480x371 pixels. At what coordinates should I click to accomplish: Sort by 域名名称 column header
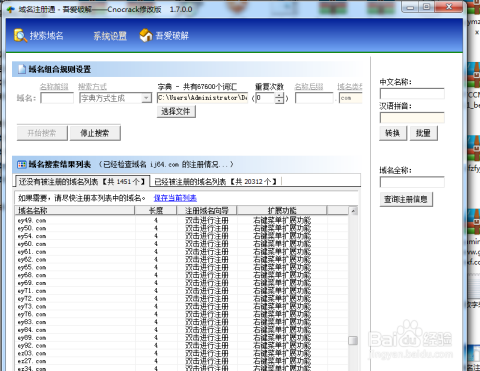(x=75, y=210)
